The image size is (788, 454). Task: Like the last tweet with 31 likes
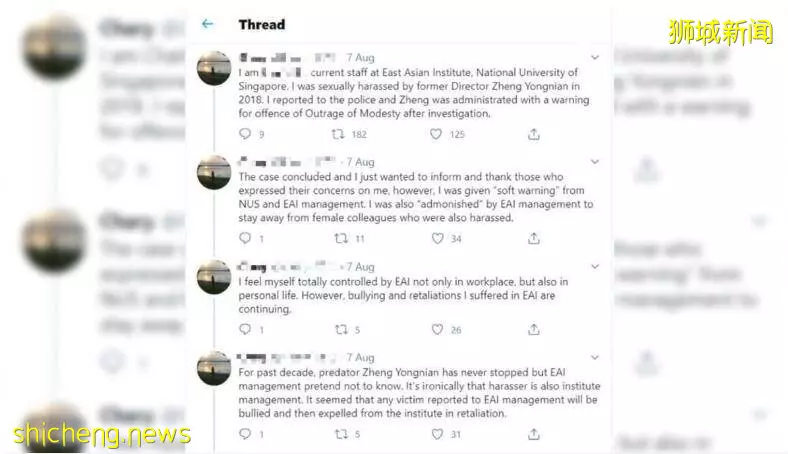437,433
